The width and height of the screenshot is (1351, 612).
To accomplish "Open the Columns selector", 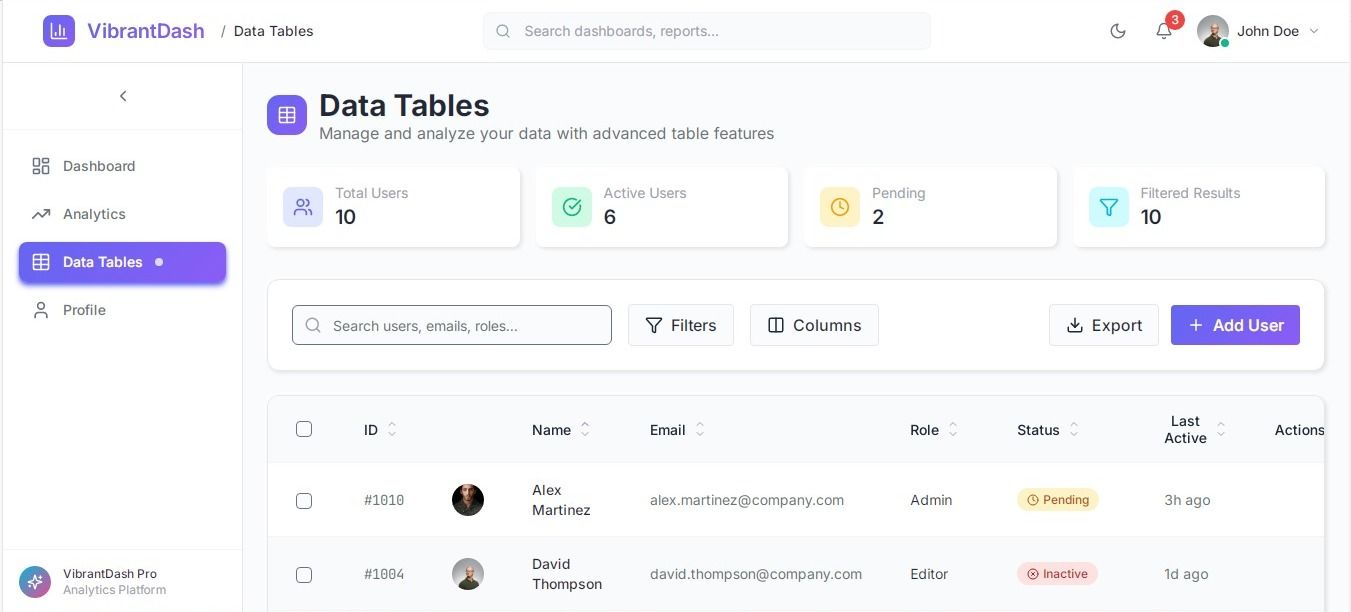I will (814, 325).
